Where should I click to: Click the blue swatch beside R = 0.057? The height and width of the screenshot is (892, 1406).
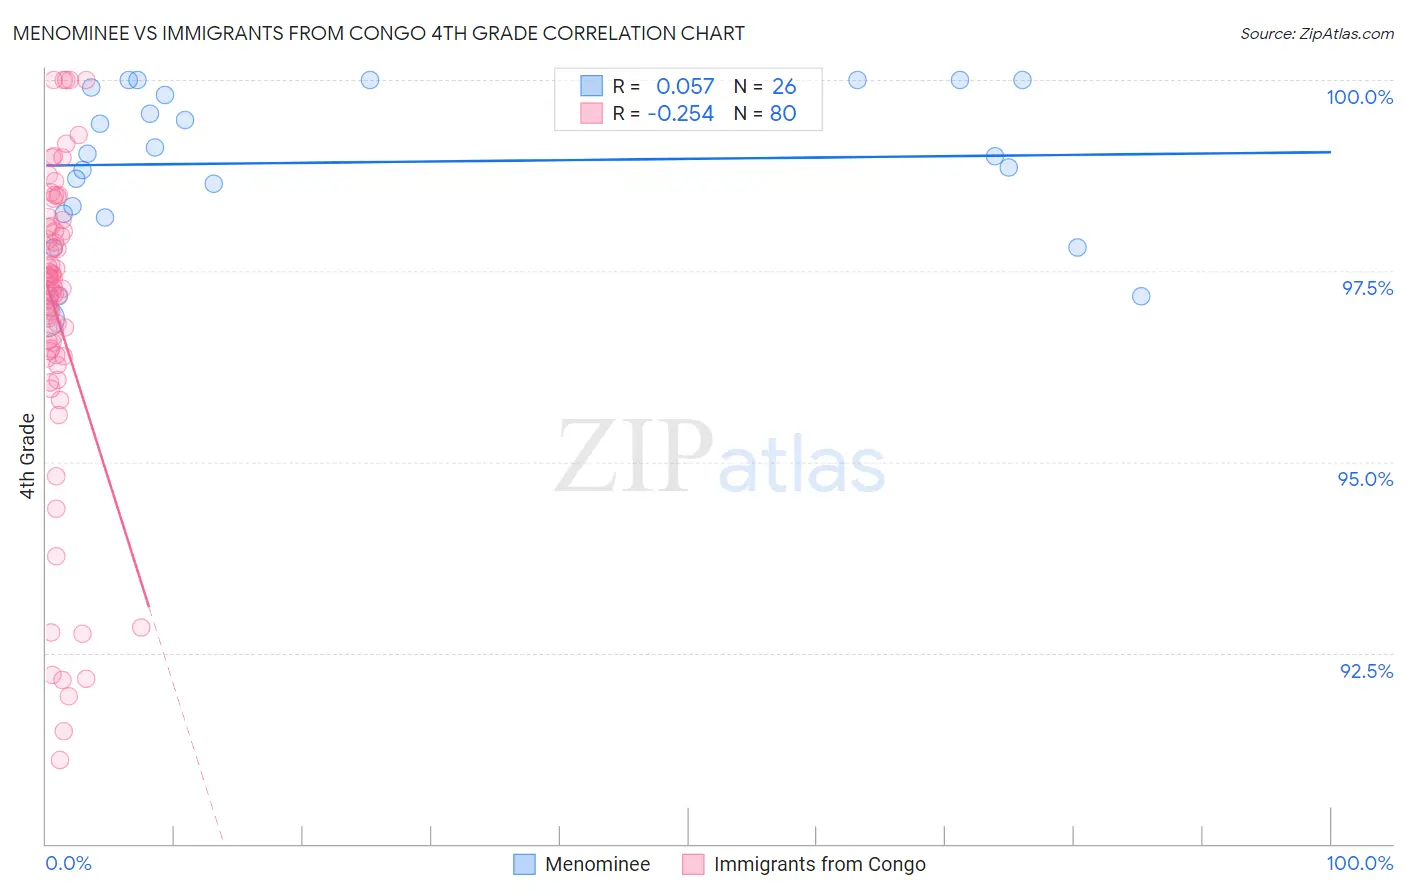(592, 86)
